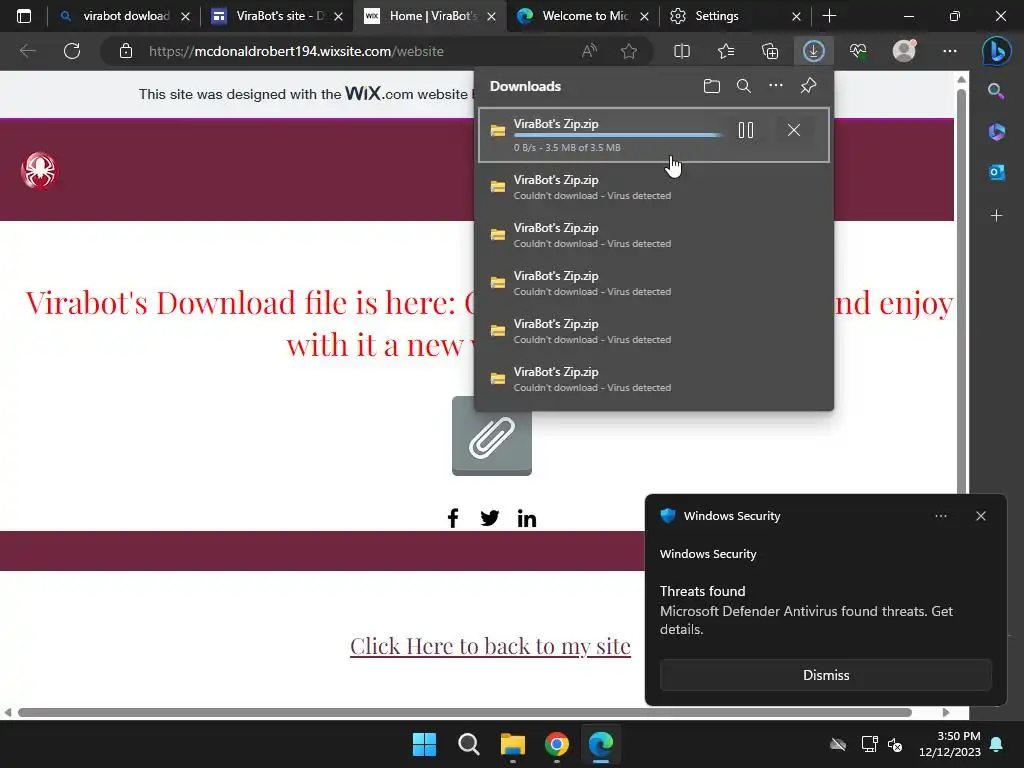Click the address bar URL

click(x=296, y=51)
